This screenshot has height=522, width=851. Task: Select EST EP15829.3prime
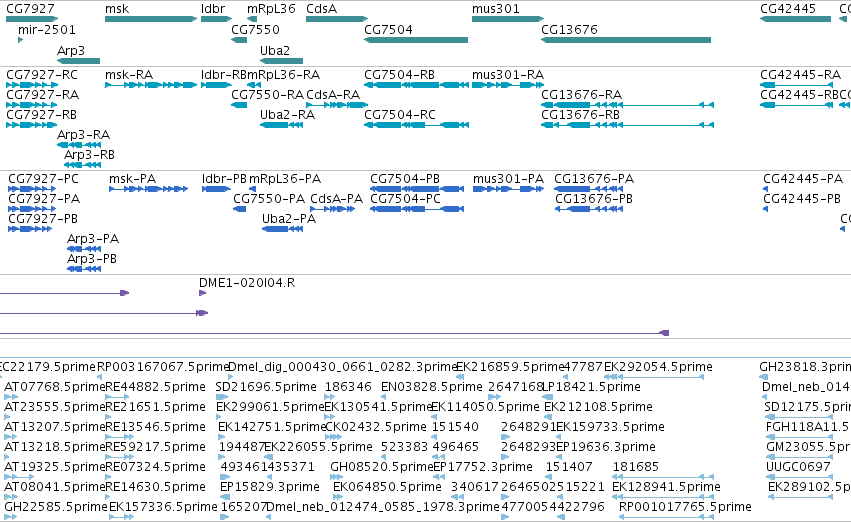(x=270, y=487)
